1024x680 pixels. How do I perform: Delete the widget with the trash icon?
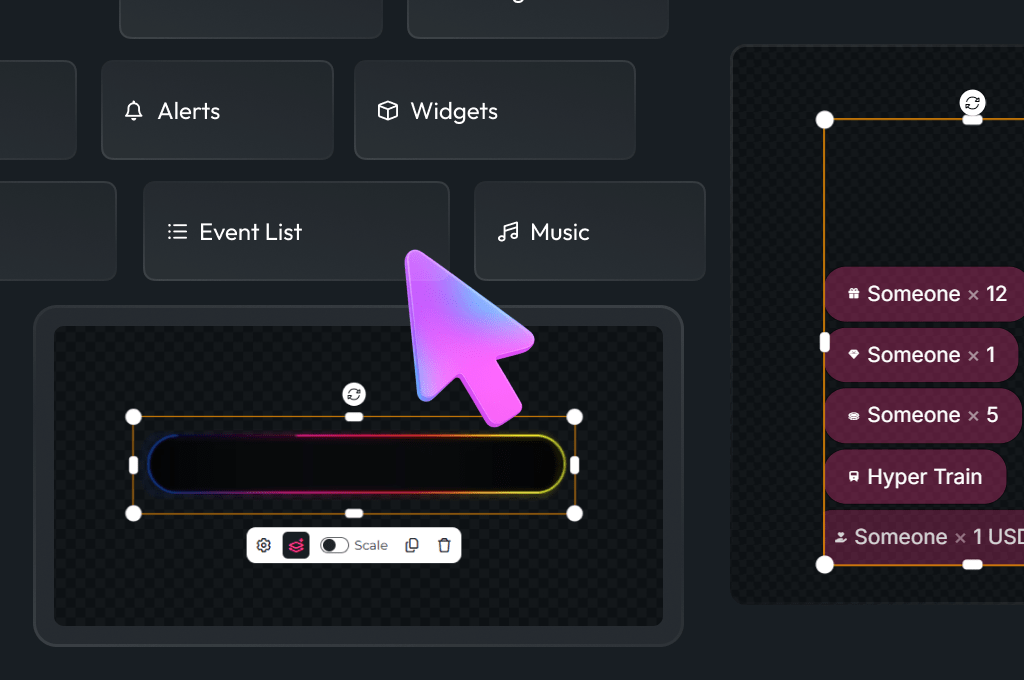pyautogui.click(x=444, y=545)
